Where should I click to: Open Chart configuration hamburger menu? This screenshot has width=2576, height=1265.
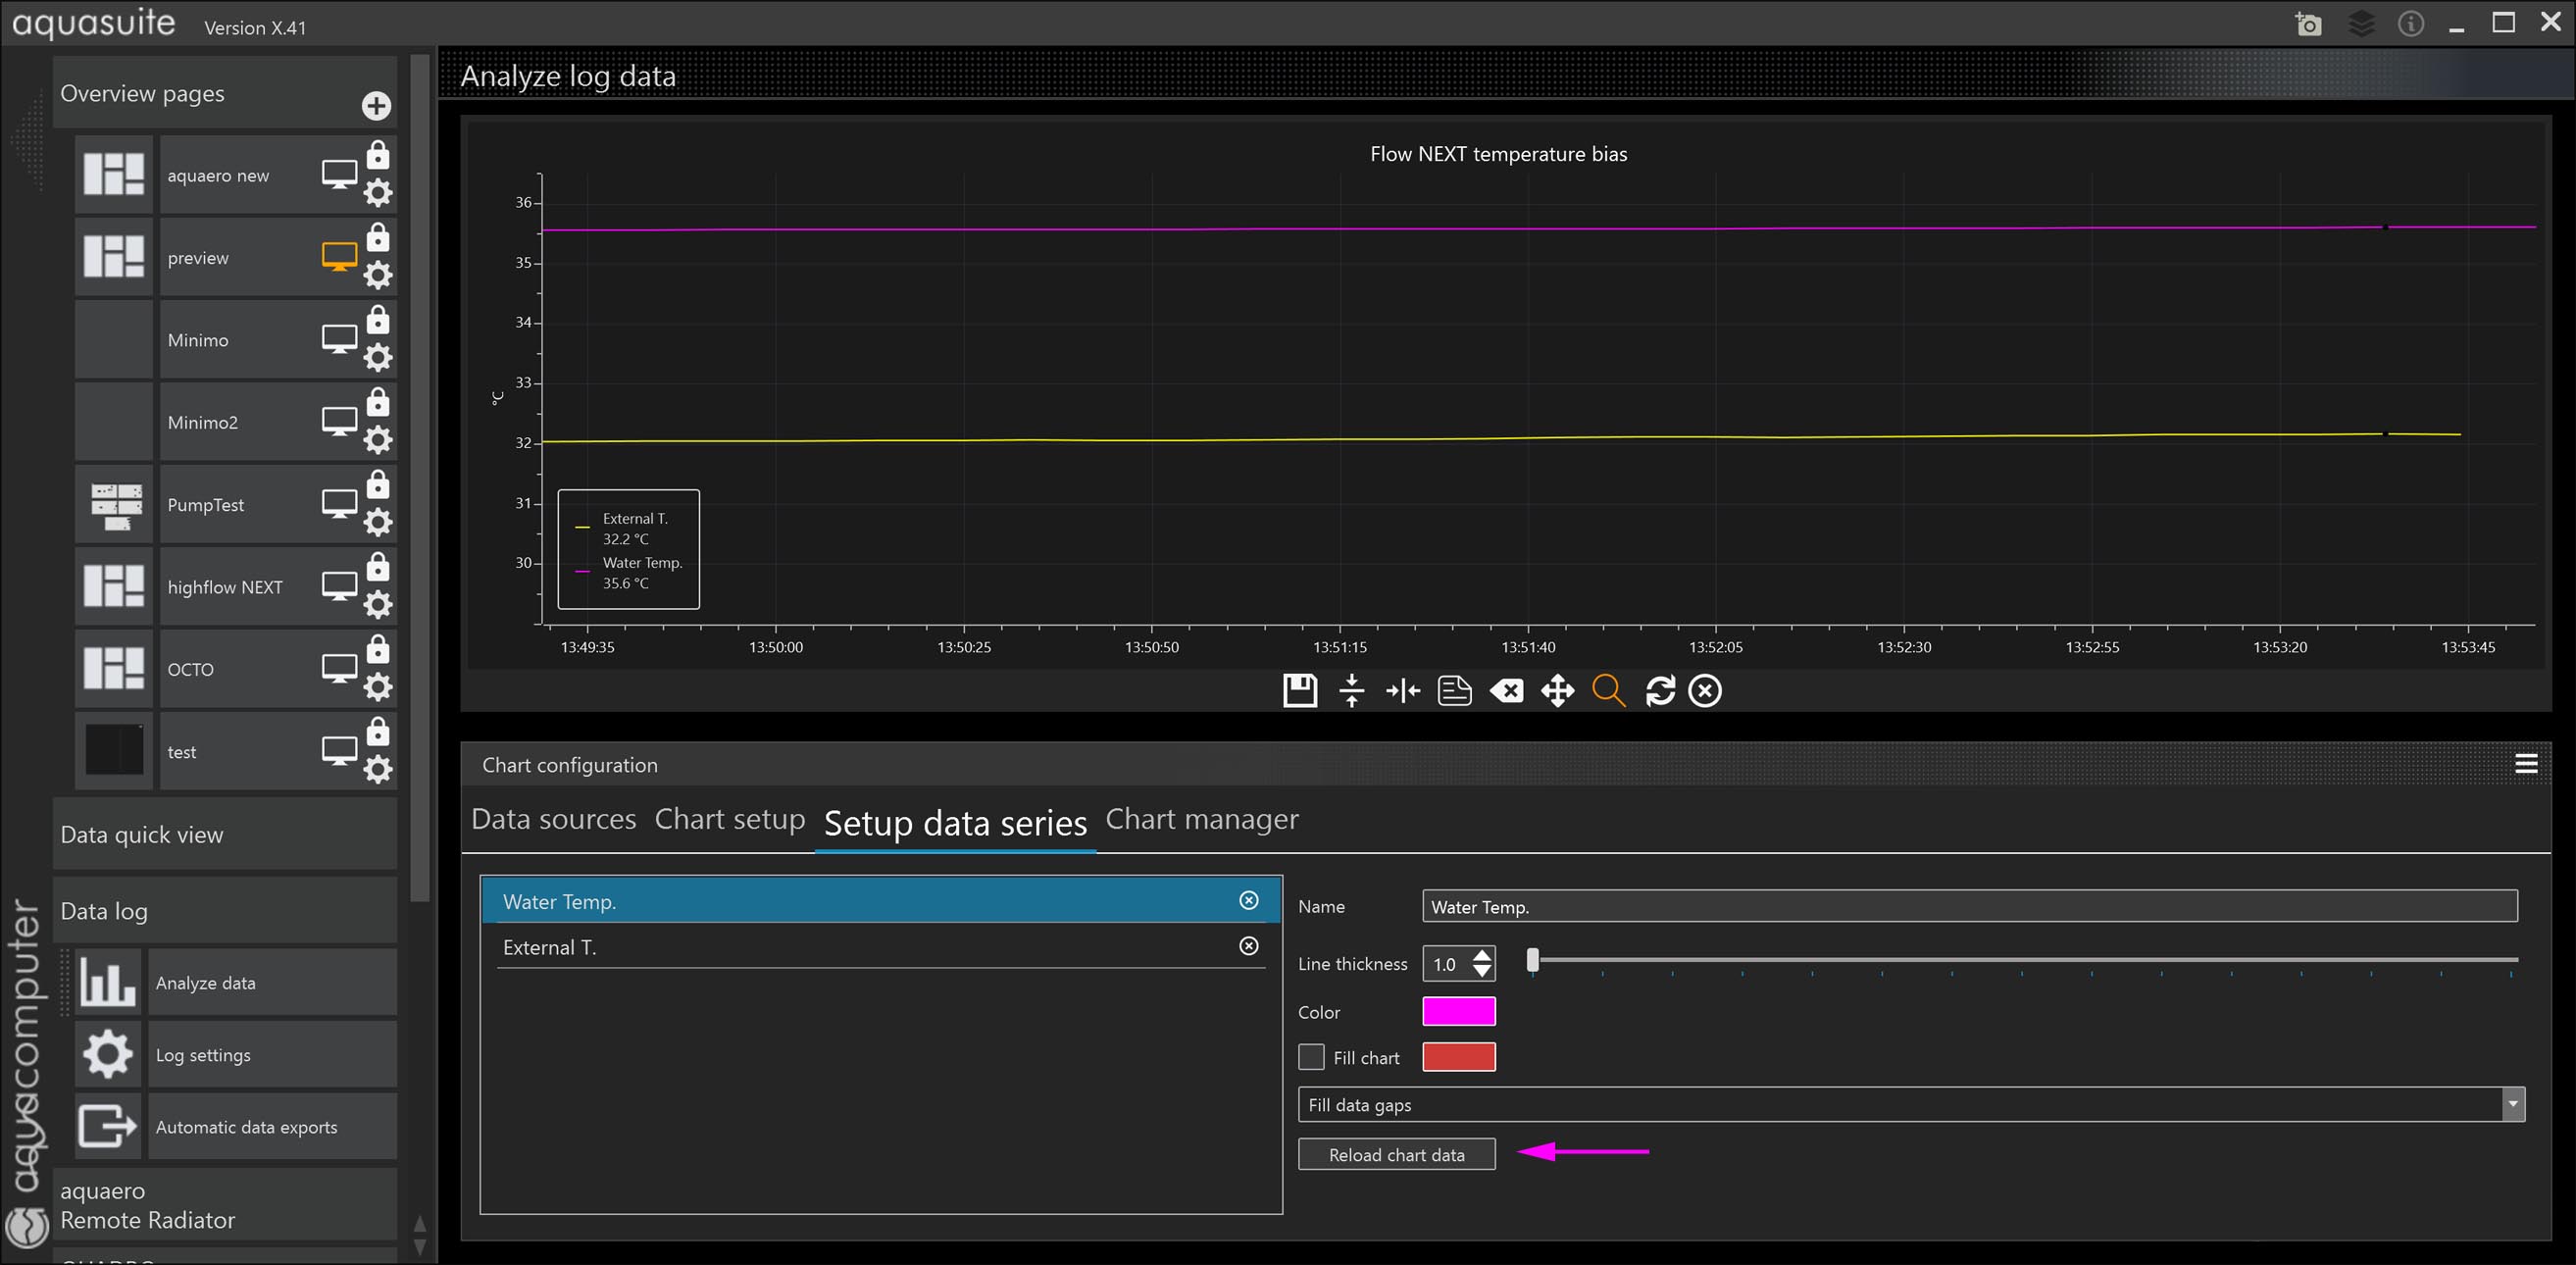click(x=2526, y=764)
